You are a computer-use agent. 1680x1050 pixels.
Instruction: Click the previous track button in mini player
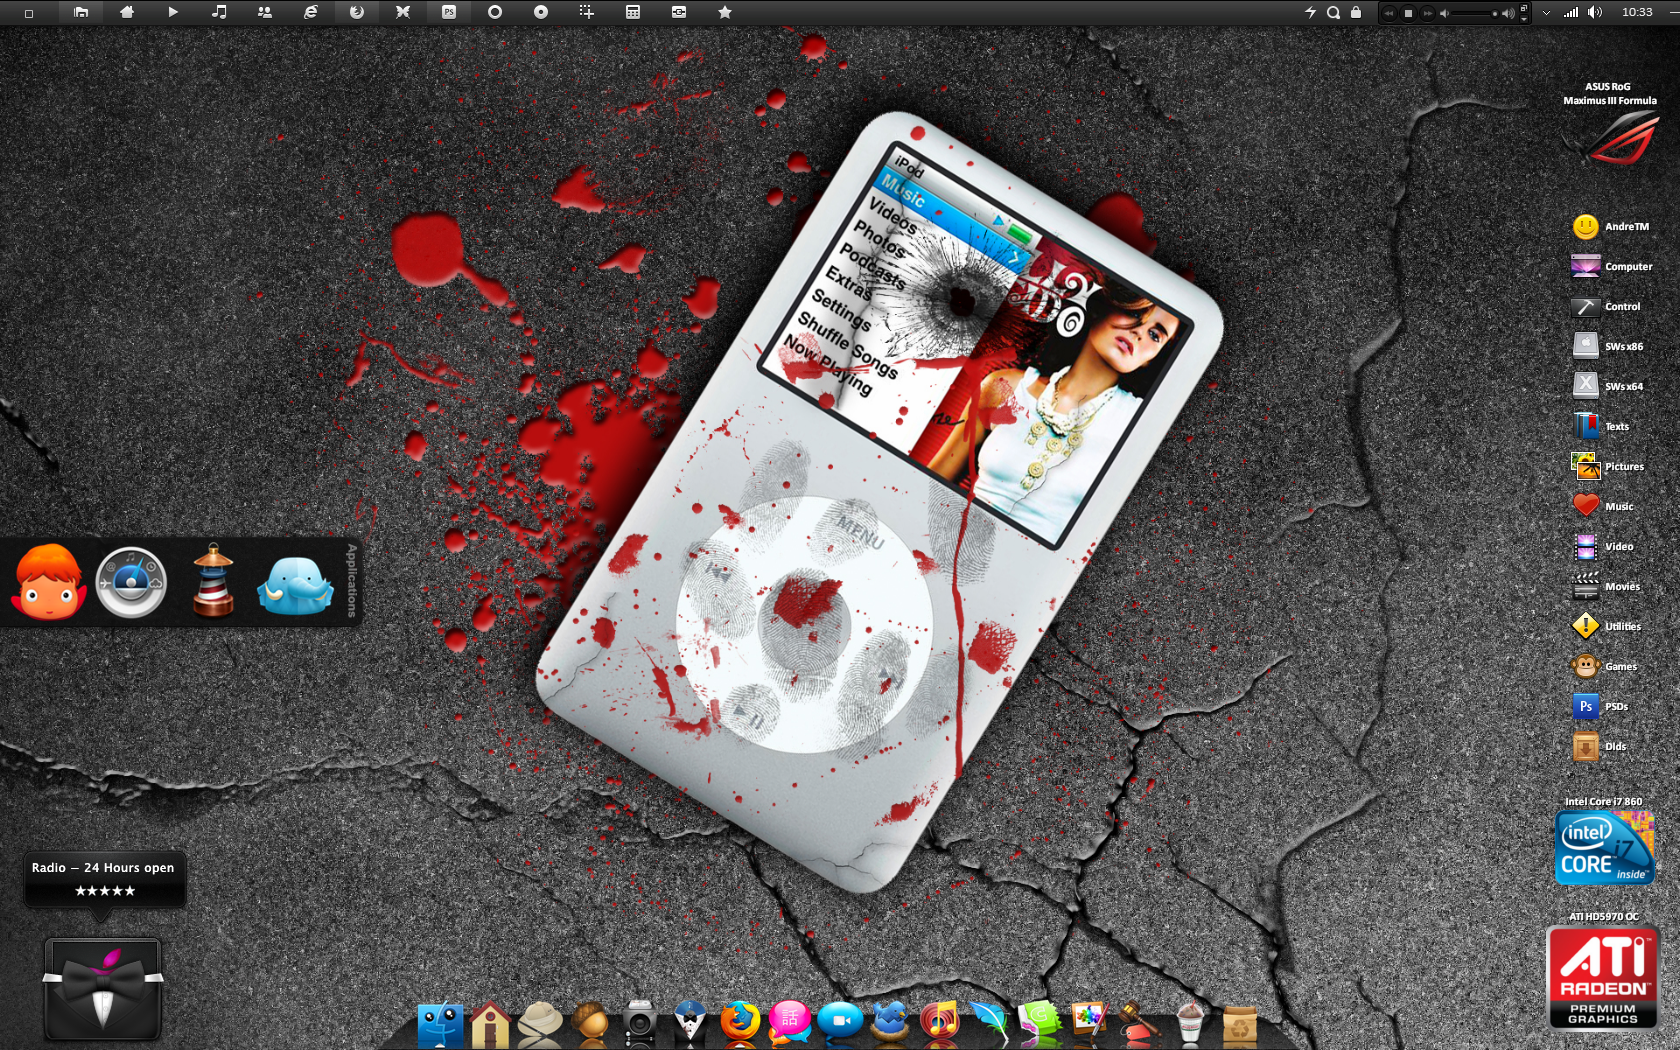coord(1389,13)
